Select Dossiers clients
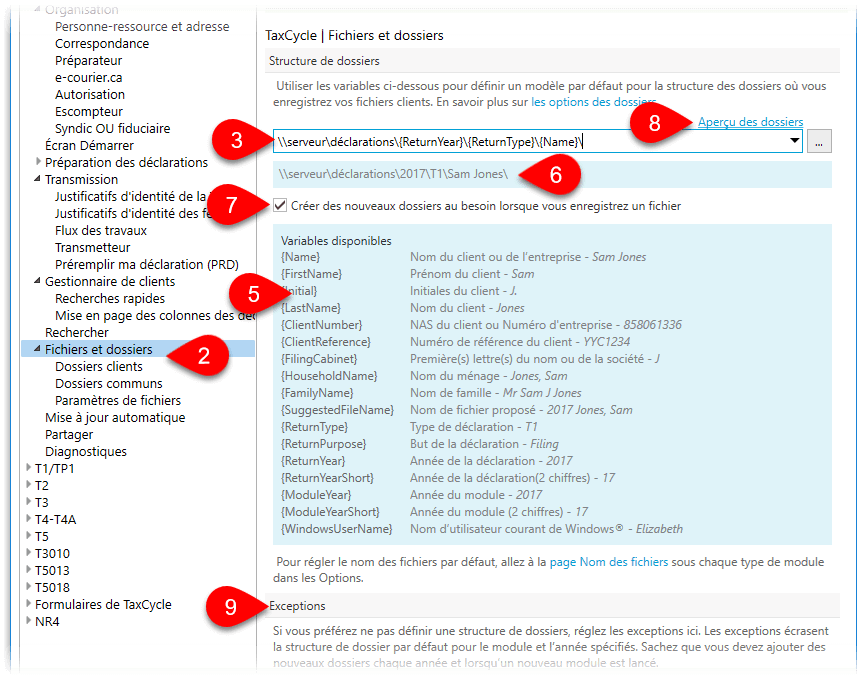Screen dimensions: 857x680 coord(98,366)
